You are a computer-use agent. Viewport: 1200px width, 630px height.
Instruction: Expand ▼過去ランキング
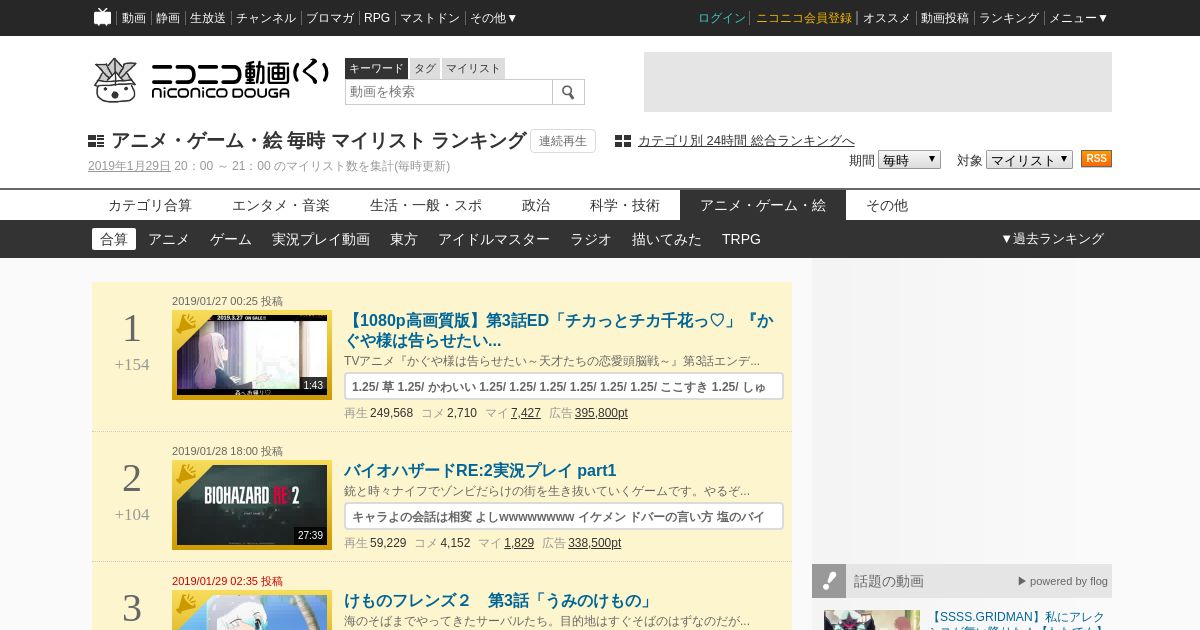1052,239
